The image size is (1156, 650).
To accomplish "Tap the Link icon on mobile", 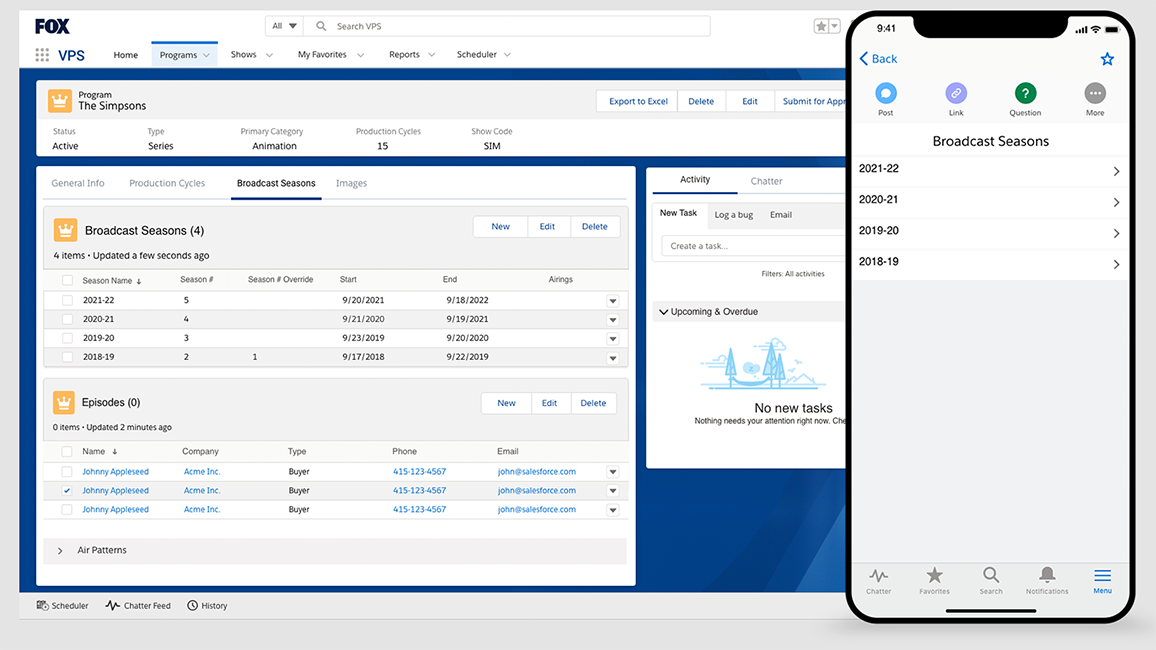I will 956,94.
